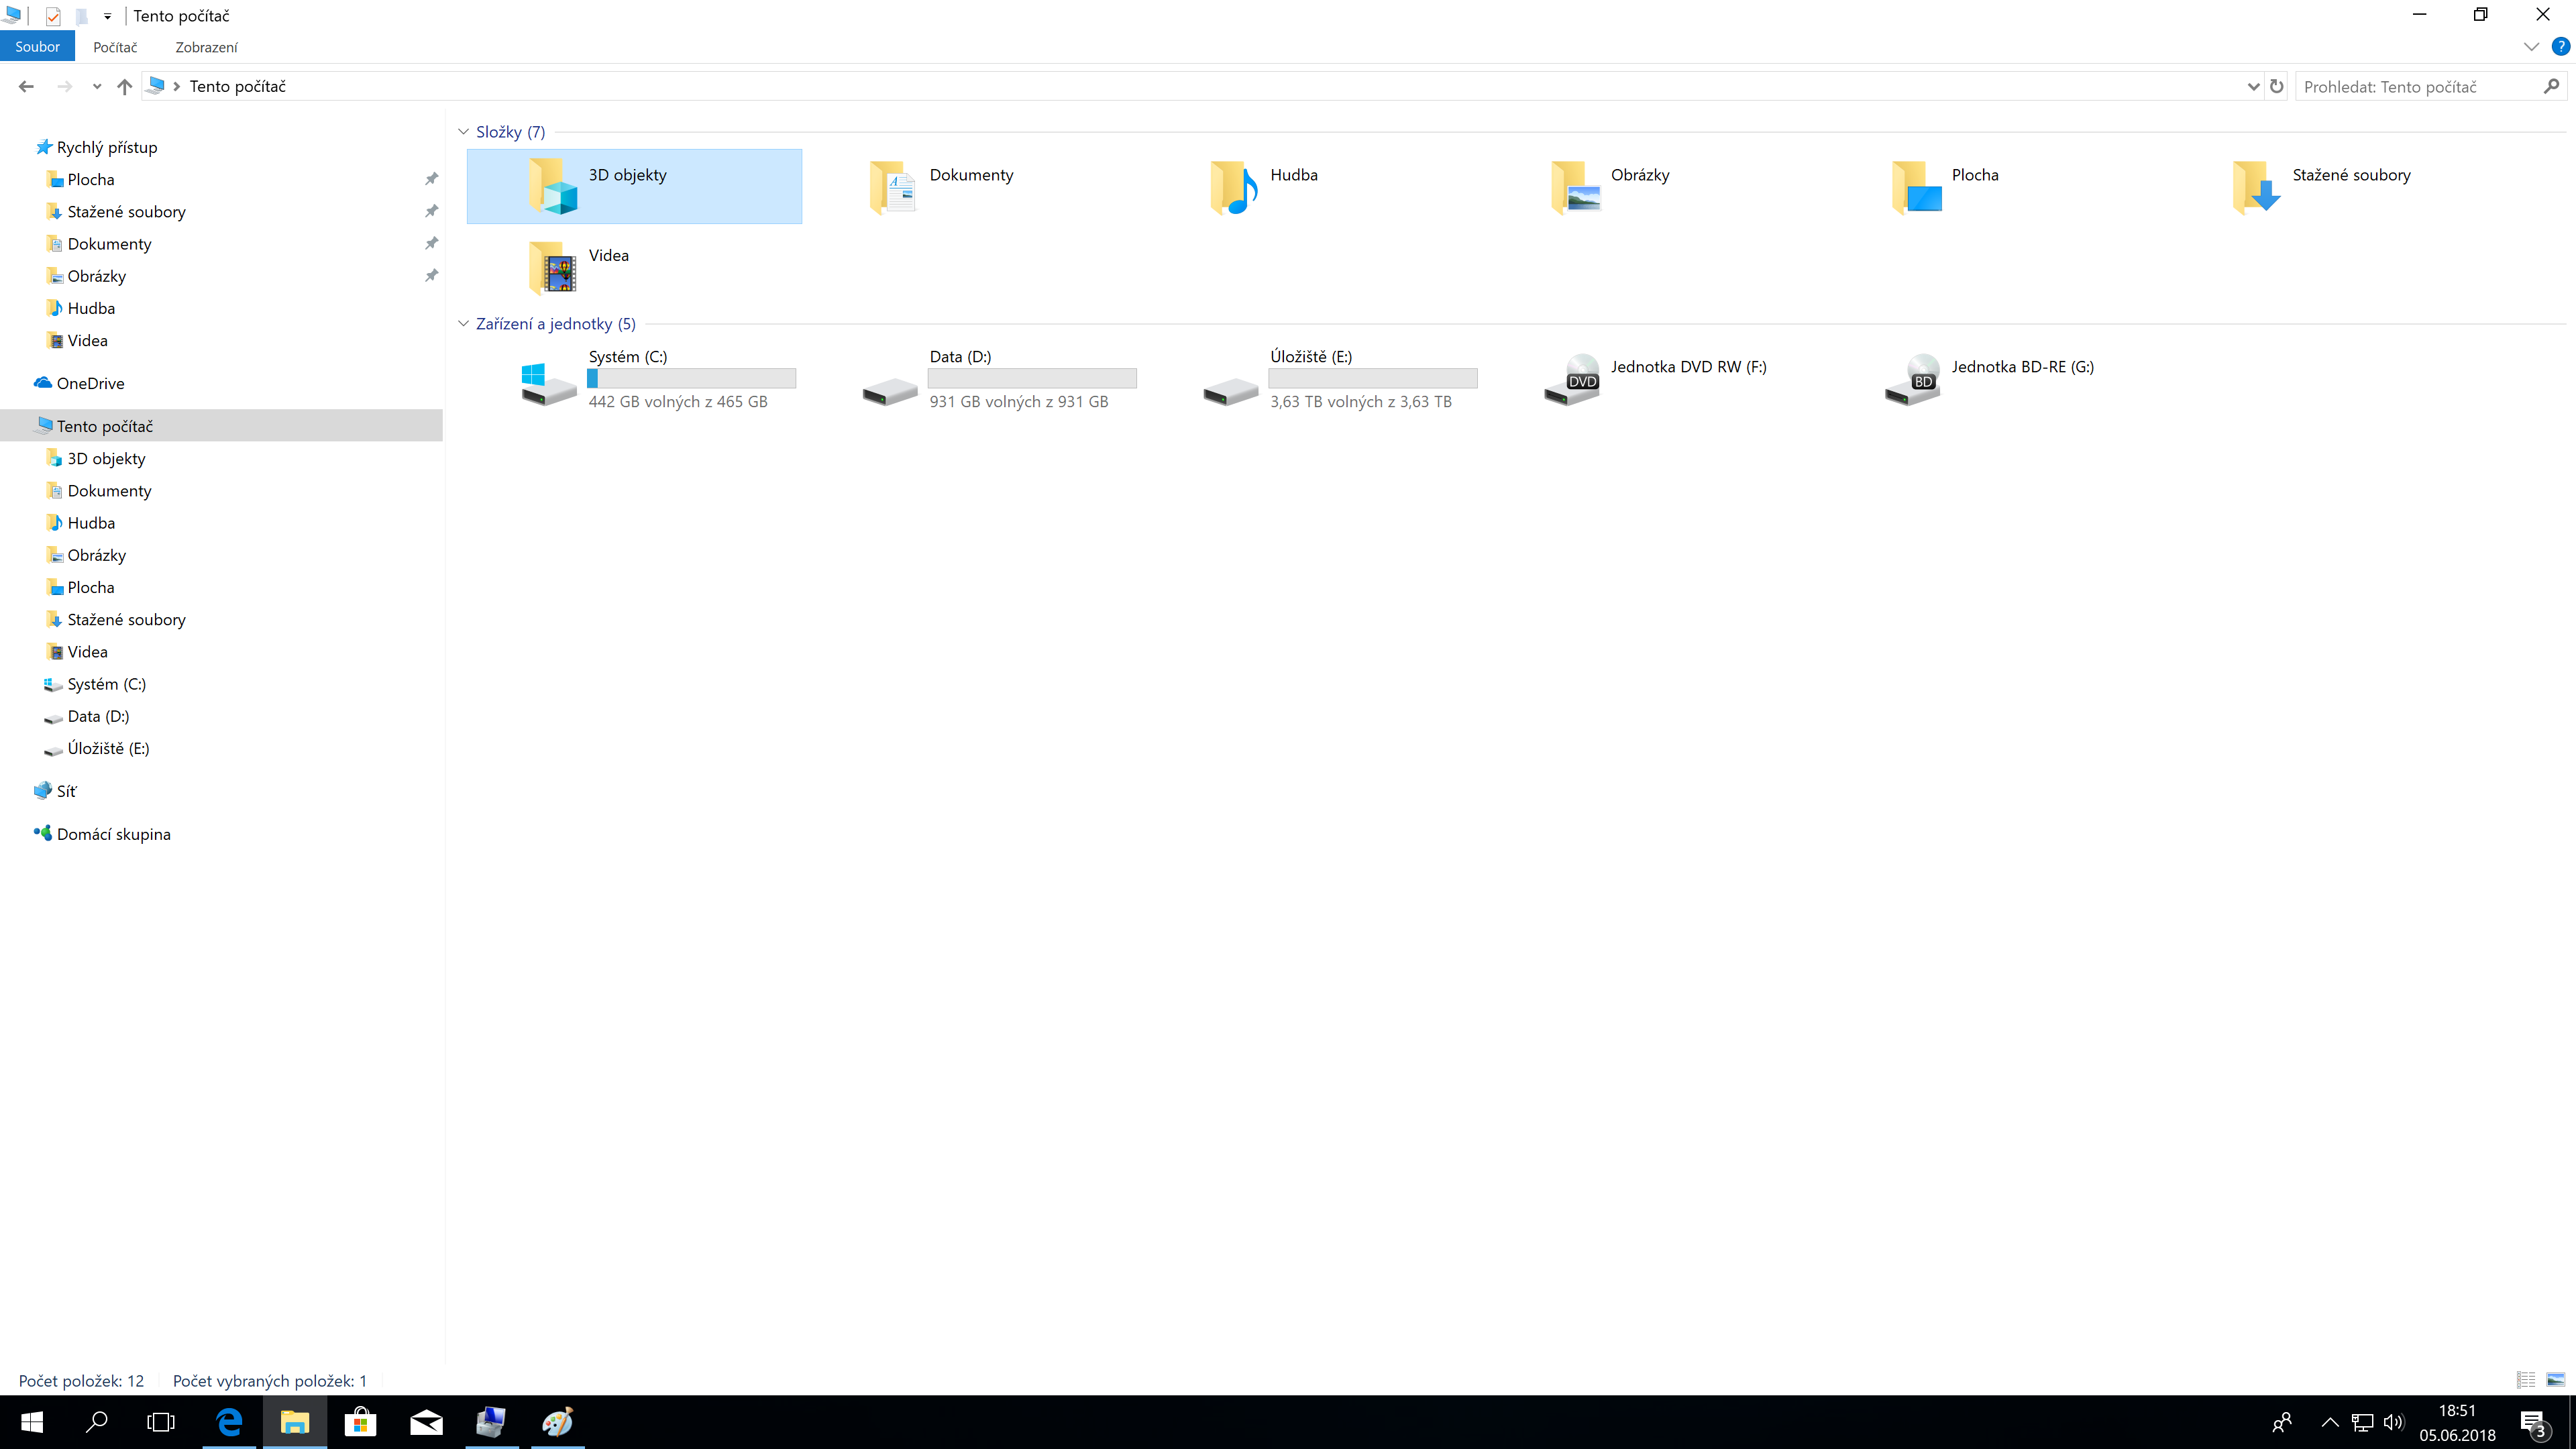Image resolution: width=2576 pixels, height=1449 pixels.
Task: Collapse the Složky (7) group
Action: pyautogui.click(x=463, y=132)
